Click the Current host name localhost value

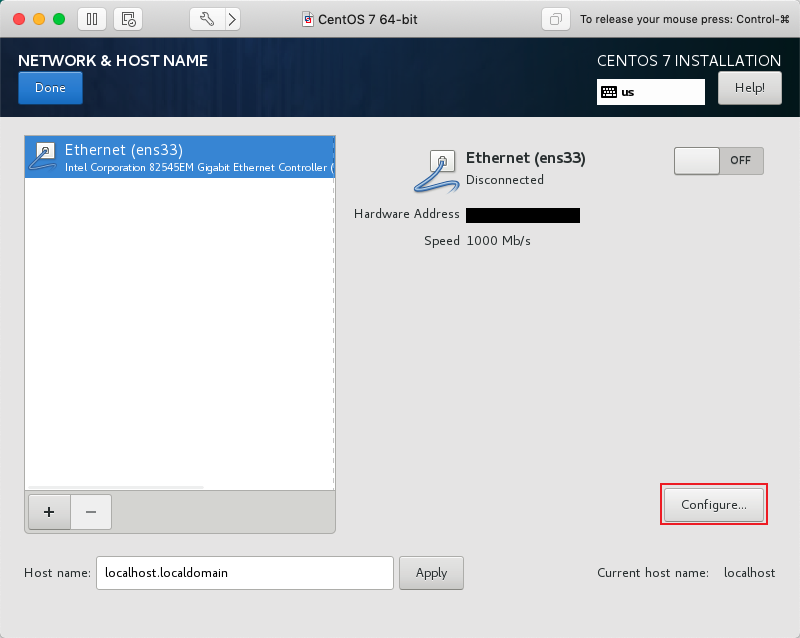(749, 573)
